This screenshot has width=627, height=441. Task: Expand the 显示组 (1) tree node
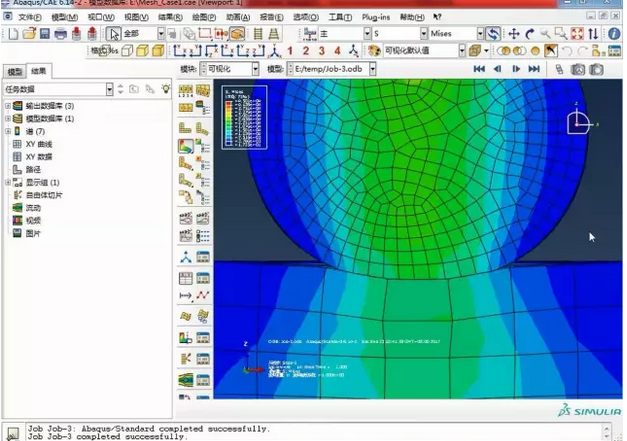(8, 183)
